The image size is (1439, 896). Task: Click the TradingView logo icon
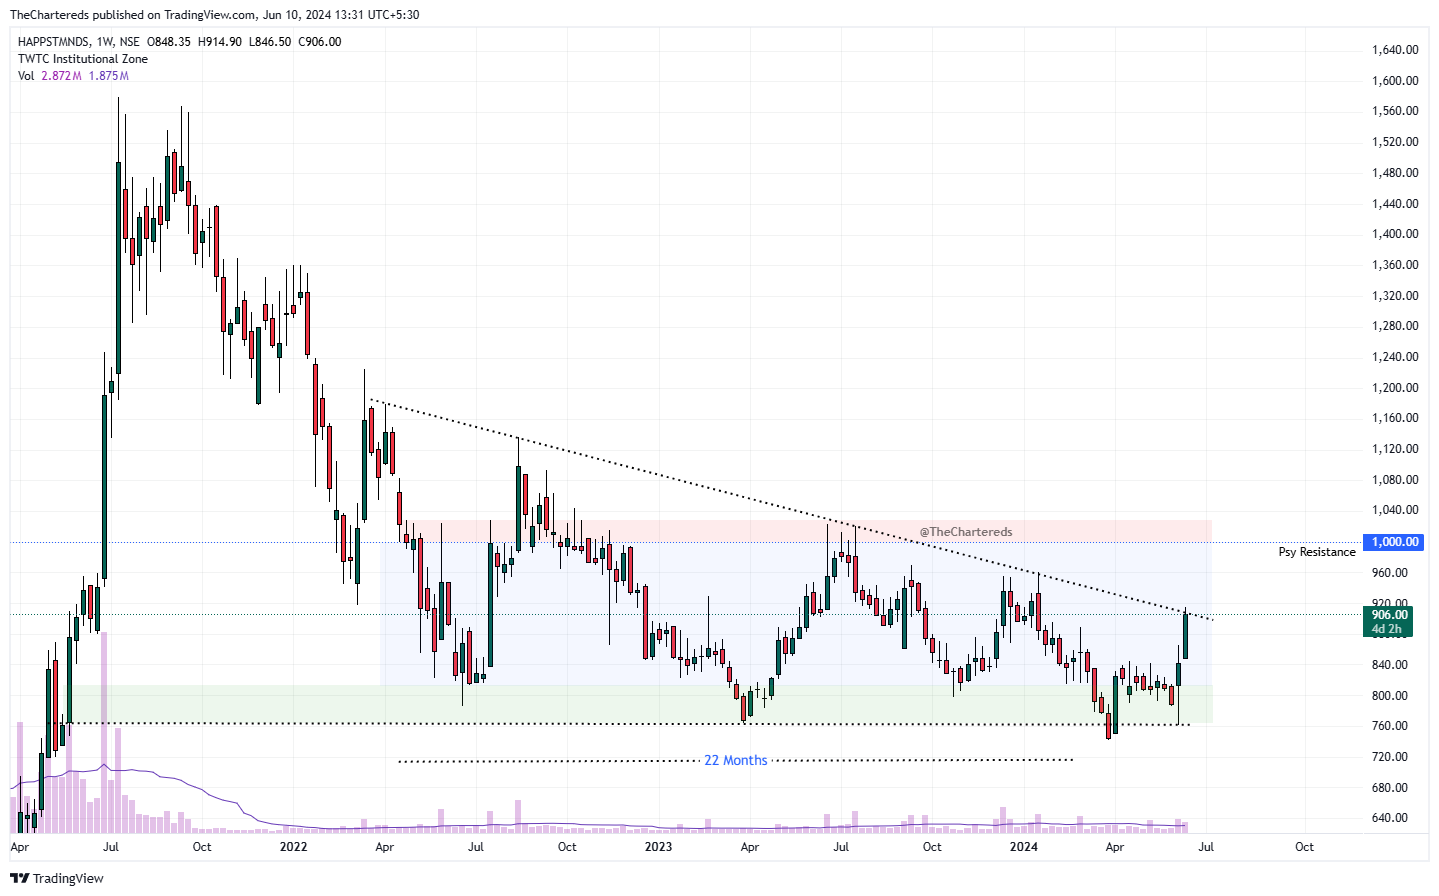tap(19, 878)
